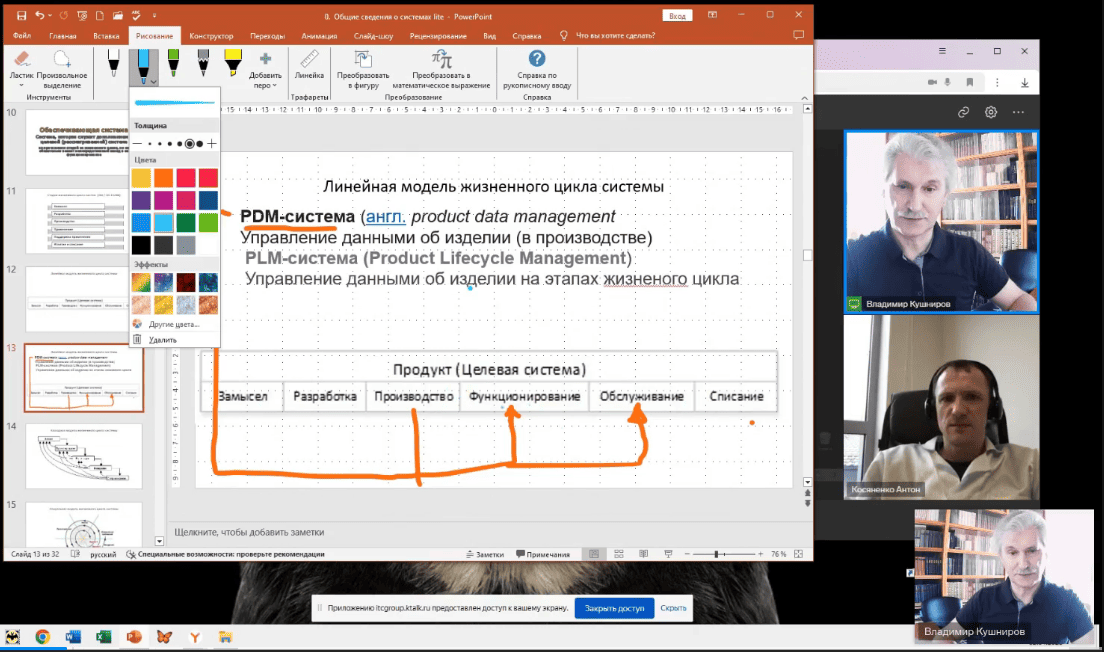This screenshot has height=652, width=1104.
Task: Click the Lasso select (Произвольное выделение) tool
Action: (x=62, y=62)
